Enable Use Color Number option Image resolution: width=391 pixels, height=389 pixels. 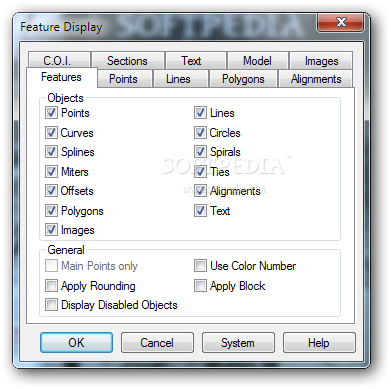[200, 266]
